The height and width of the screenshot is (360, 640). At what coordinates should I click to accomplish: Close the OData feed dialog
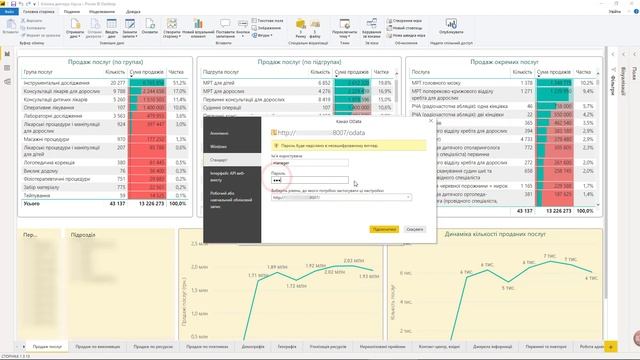[x=431, y=121]
